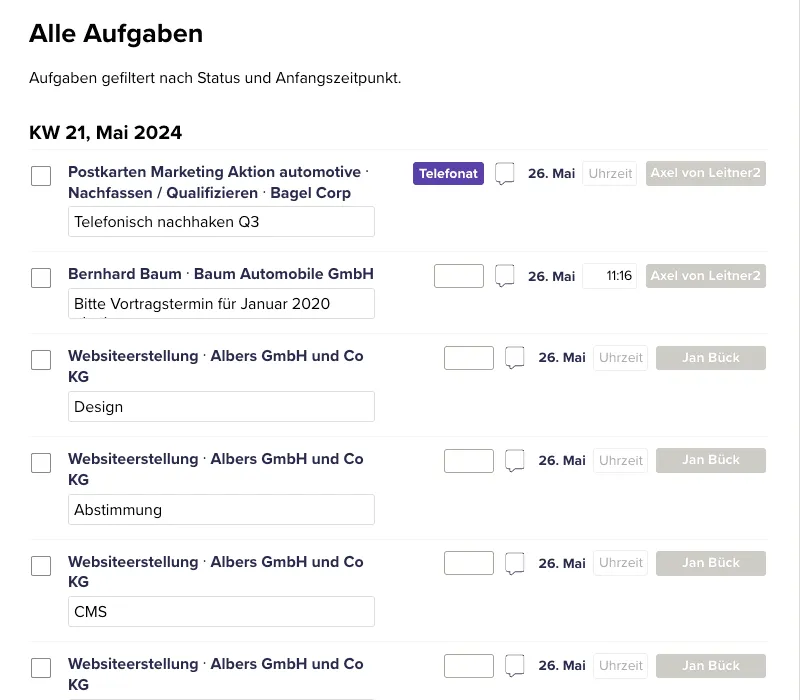Viewport: 800px width, 700px height.
Task: Click the speech bubble icon for the CMS task
Action: 515,564
